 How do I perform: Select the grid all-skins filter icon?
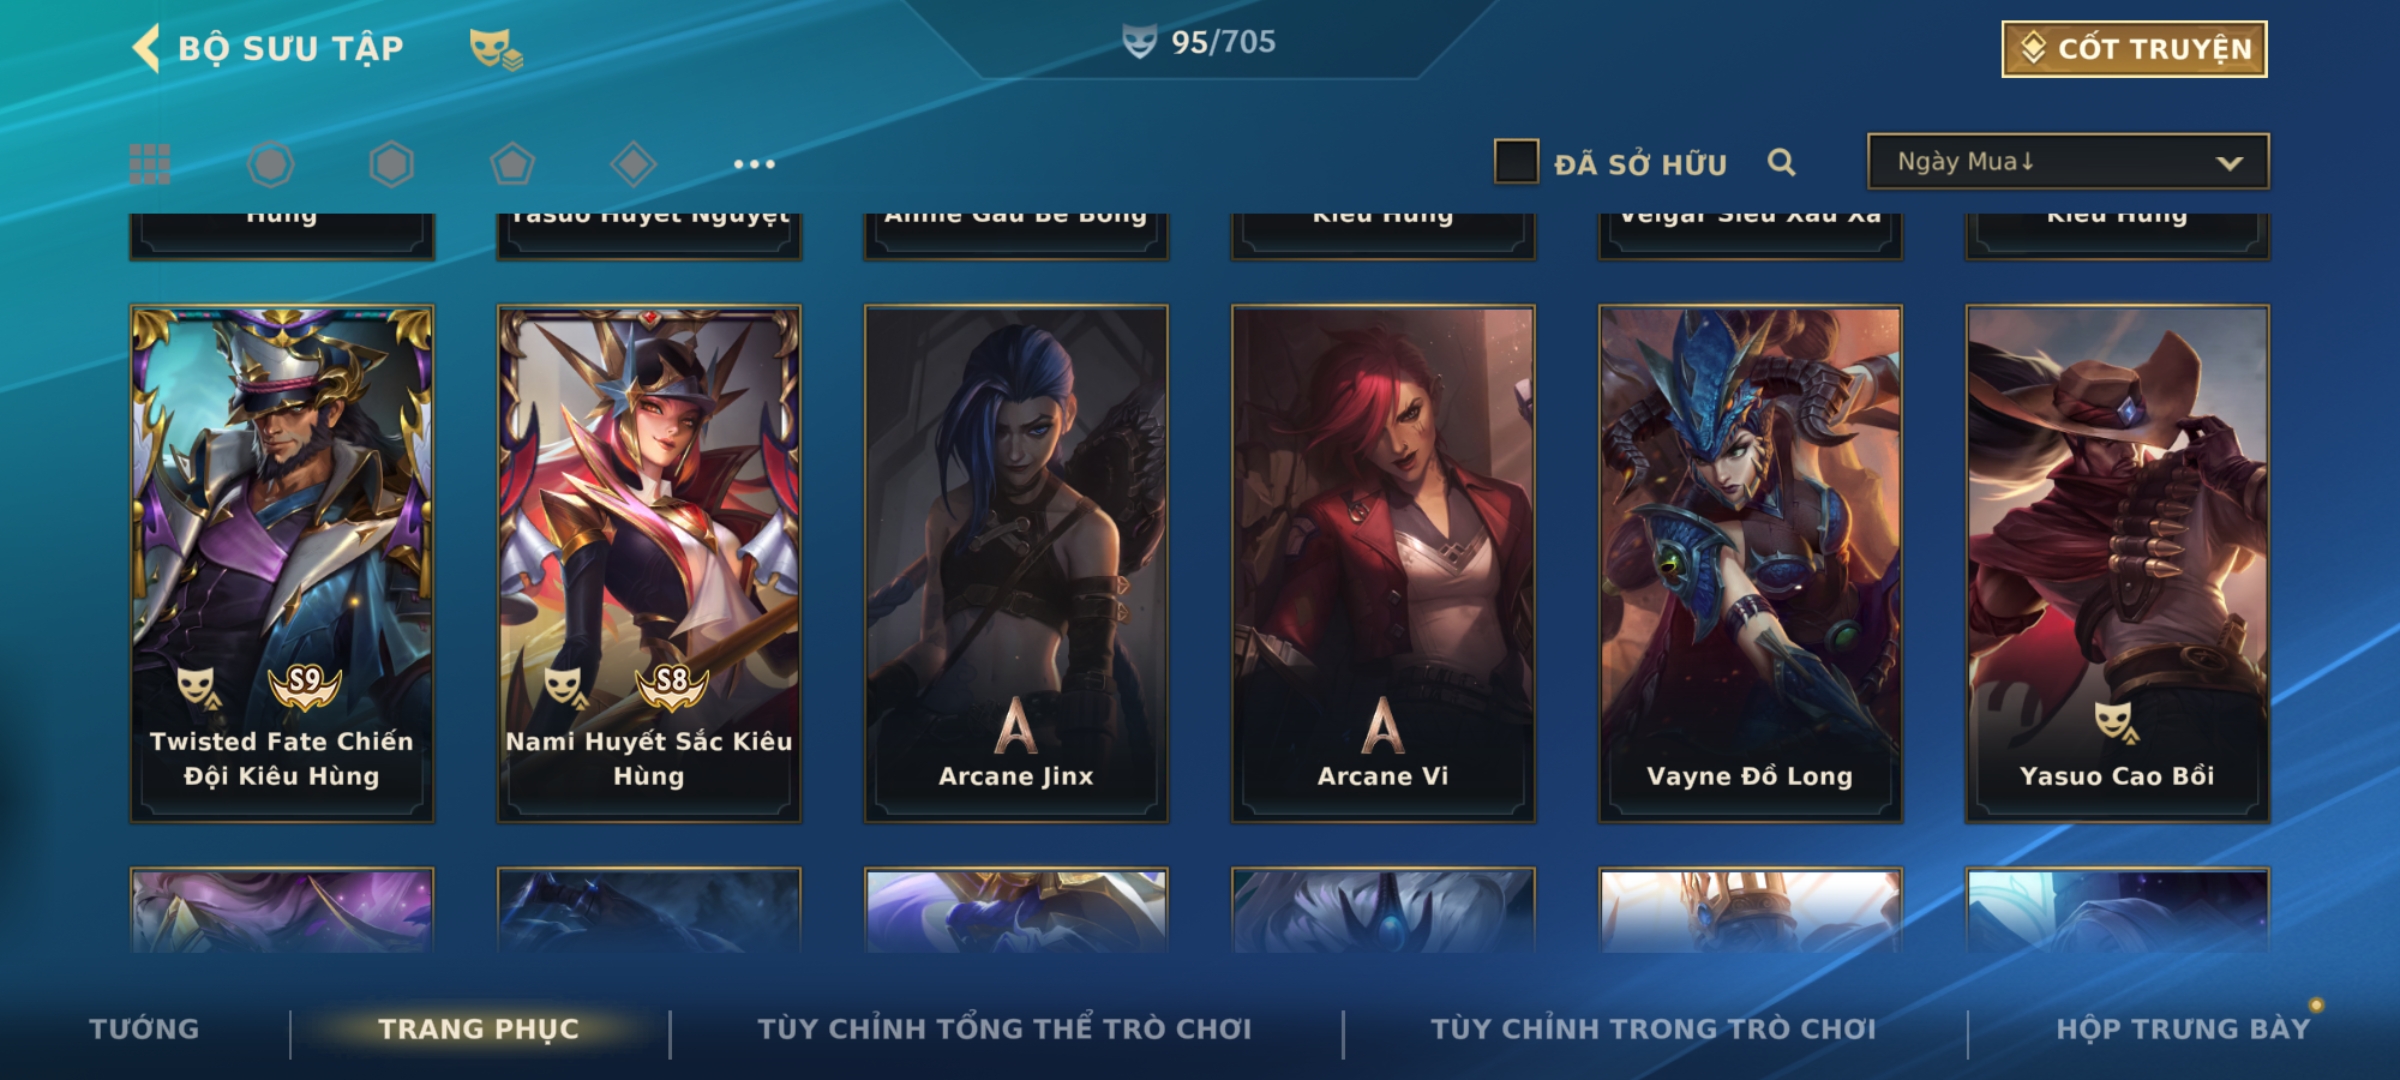150,164
